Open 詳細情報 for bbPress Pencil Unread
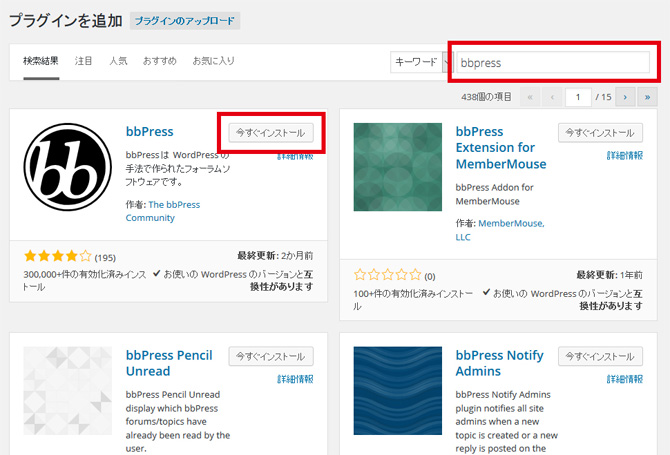 point(295,379)
